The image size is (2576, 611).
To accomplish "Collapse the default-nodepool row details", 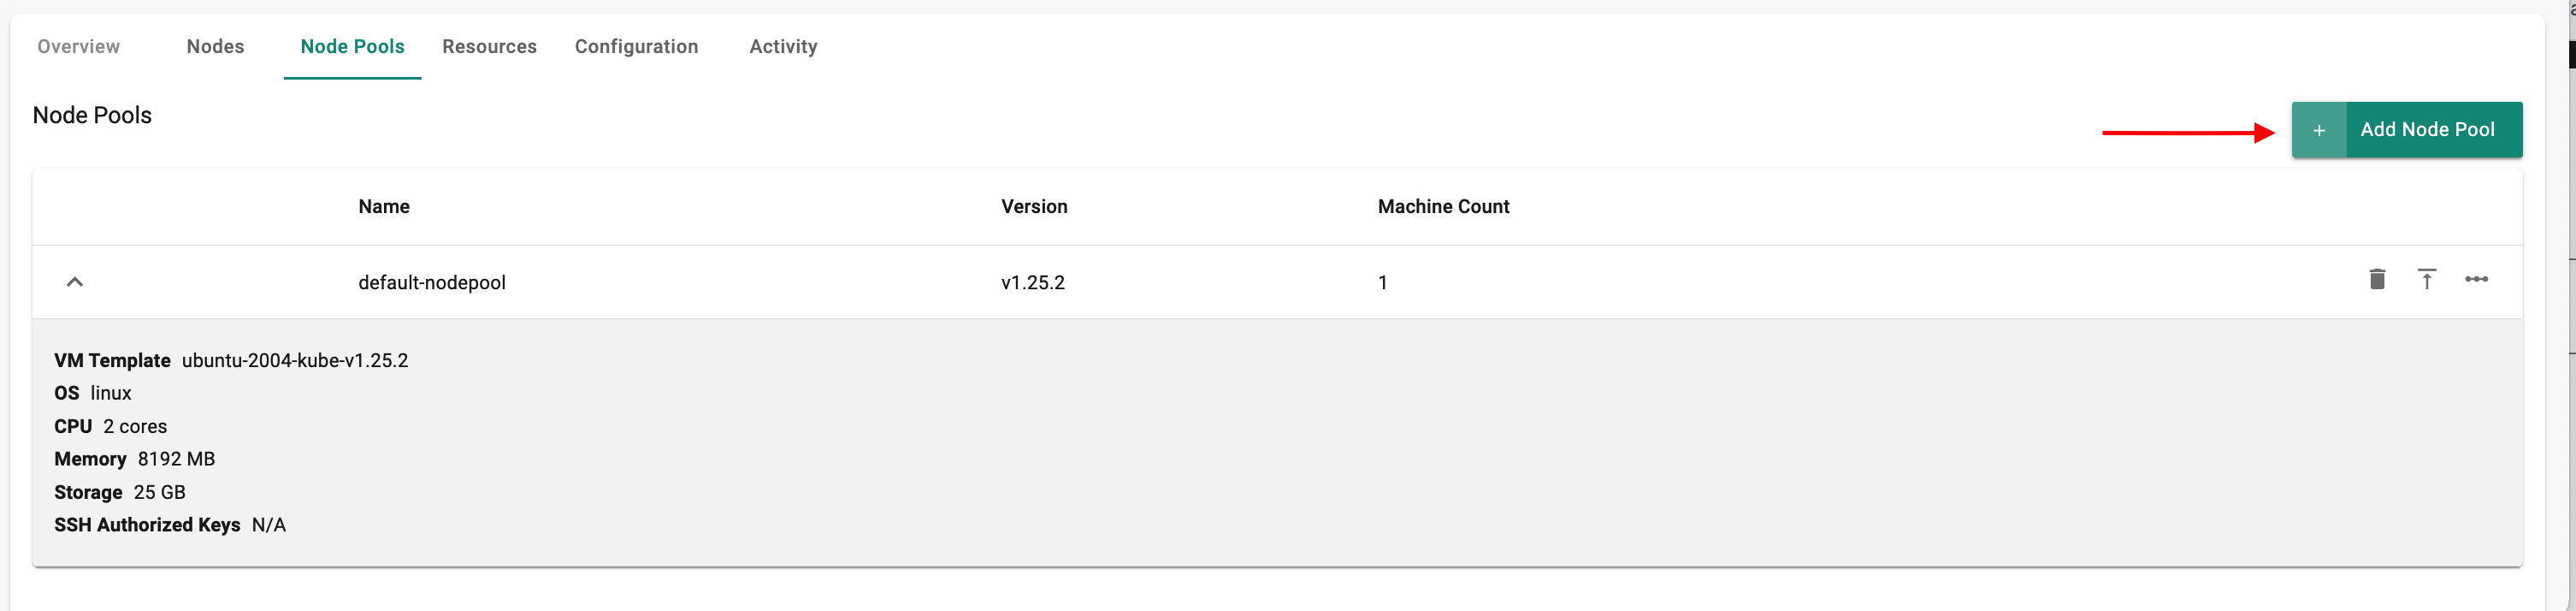I will point(75,282).
